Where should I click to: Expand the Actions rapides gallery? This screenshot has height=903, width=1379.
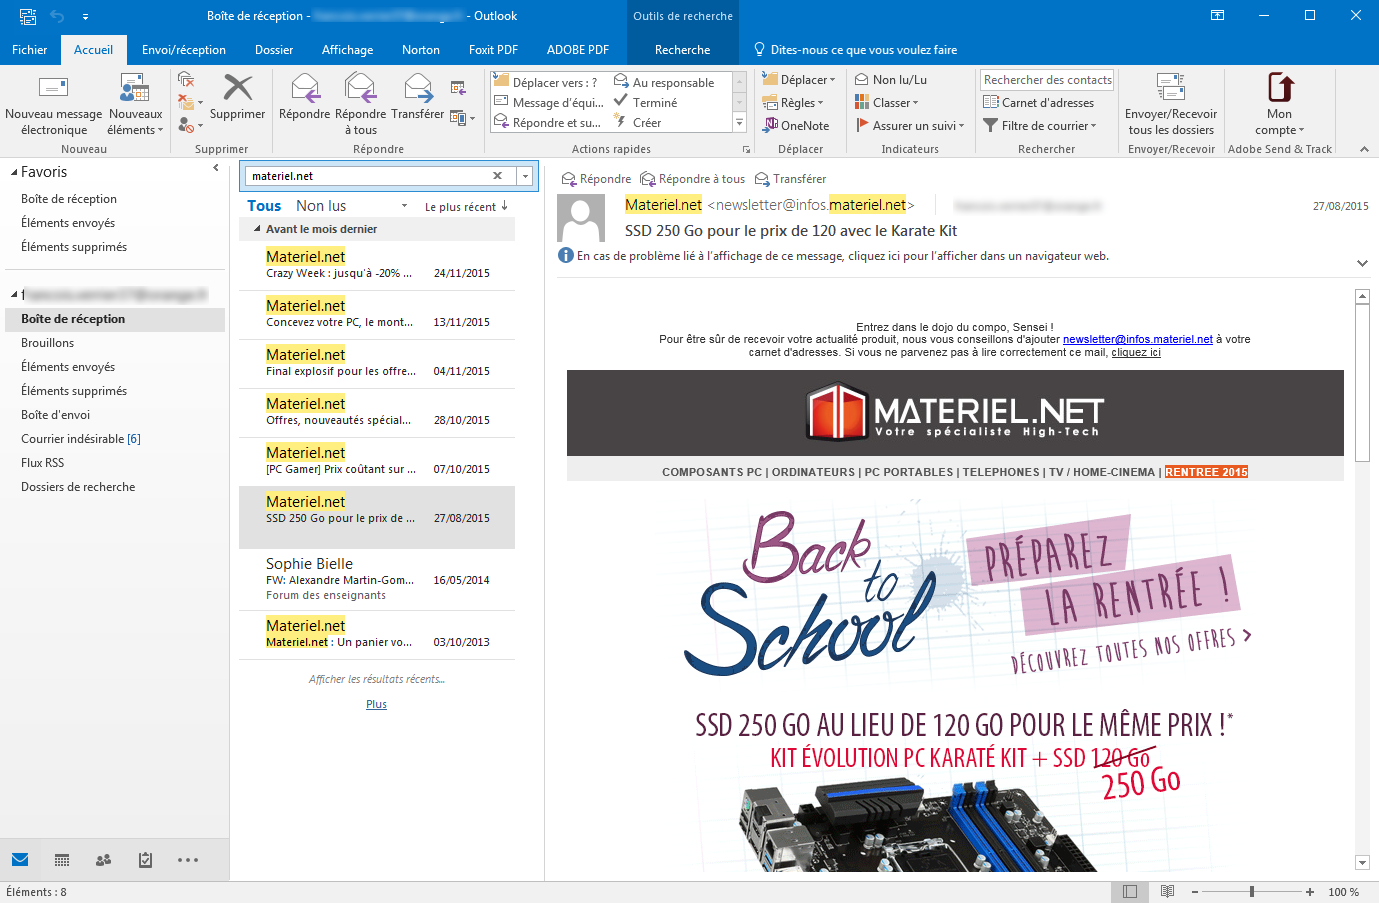[x=740, y=122]
